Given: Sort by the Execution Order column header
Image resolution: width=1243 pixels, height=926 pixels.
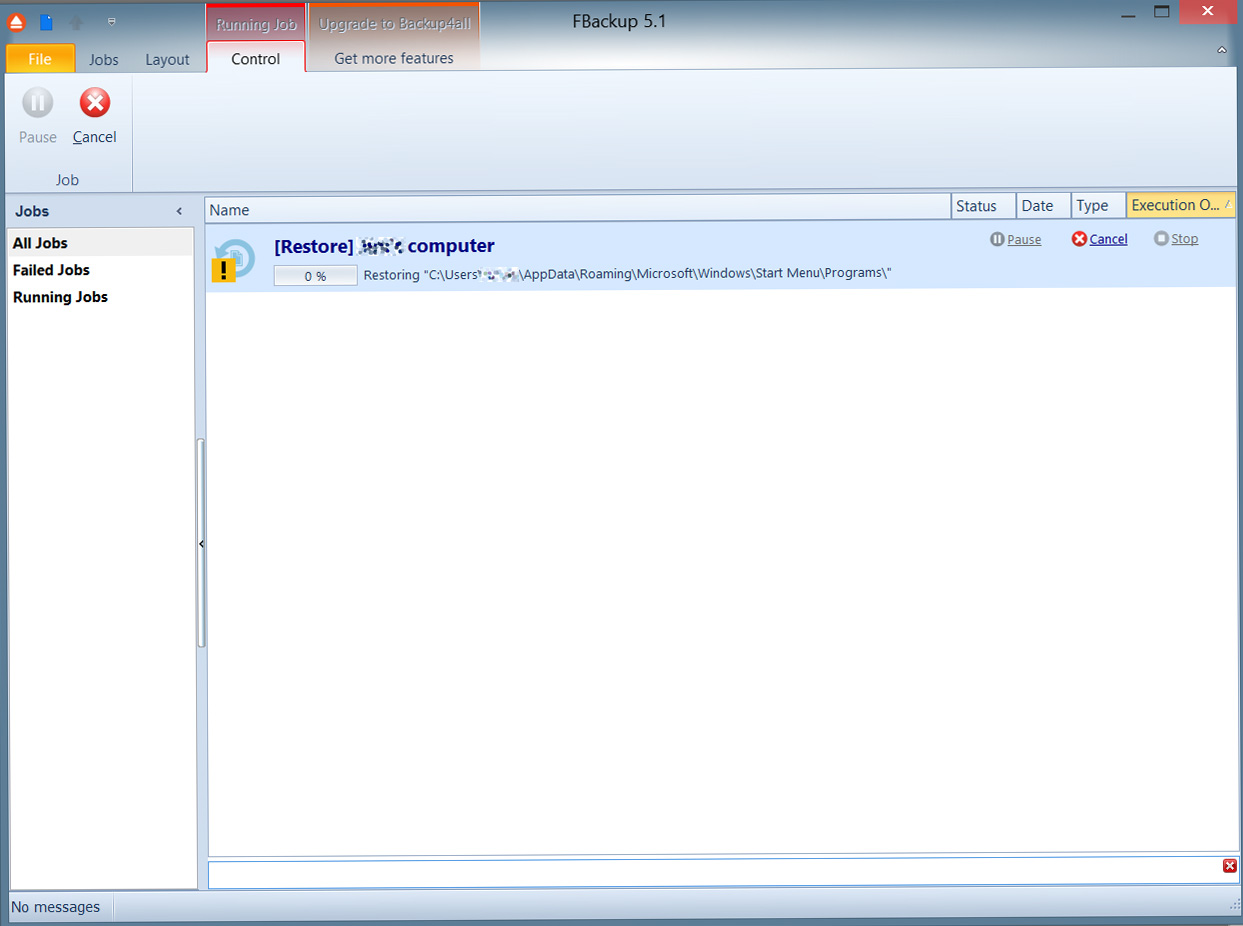Looking at the screenshot, I should tap(1181, 206).
